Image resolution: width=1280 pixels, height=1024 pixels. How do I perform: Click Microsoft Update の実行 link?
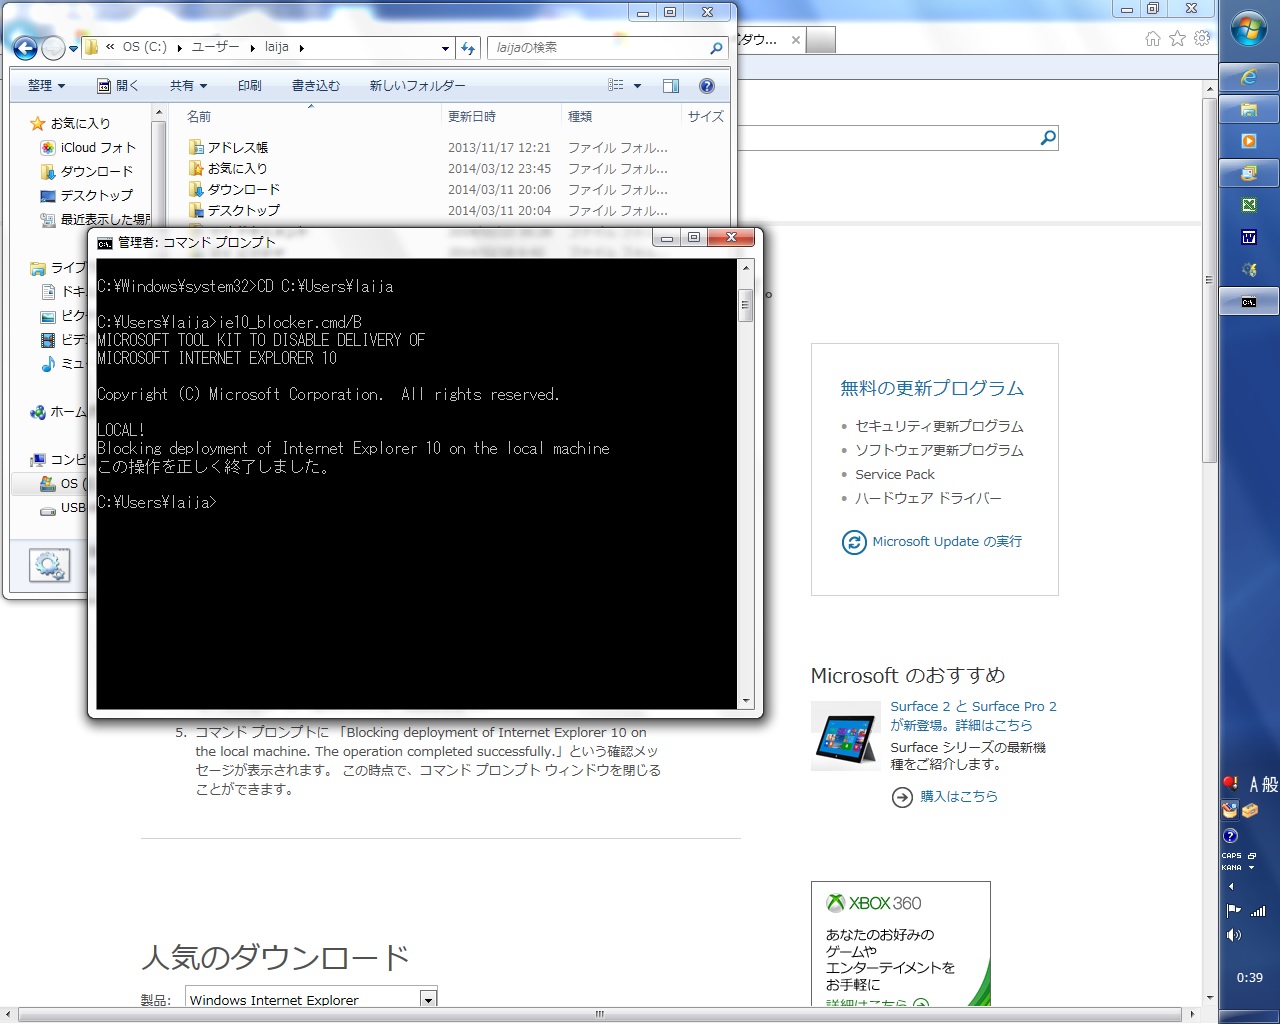(x=947, y=542)
